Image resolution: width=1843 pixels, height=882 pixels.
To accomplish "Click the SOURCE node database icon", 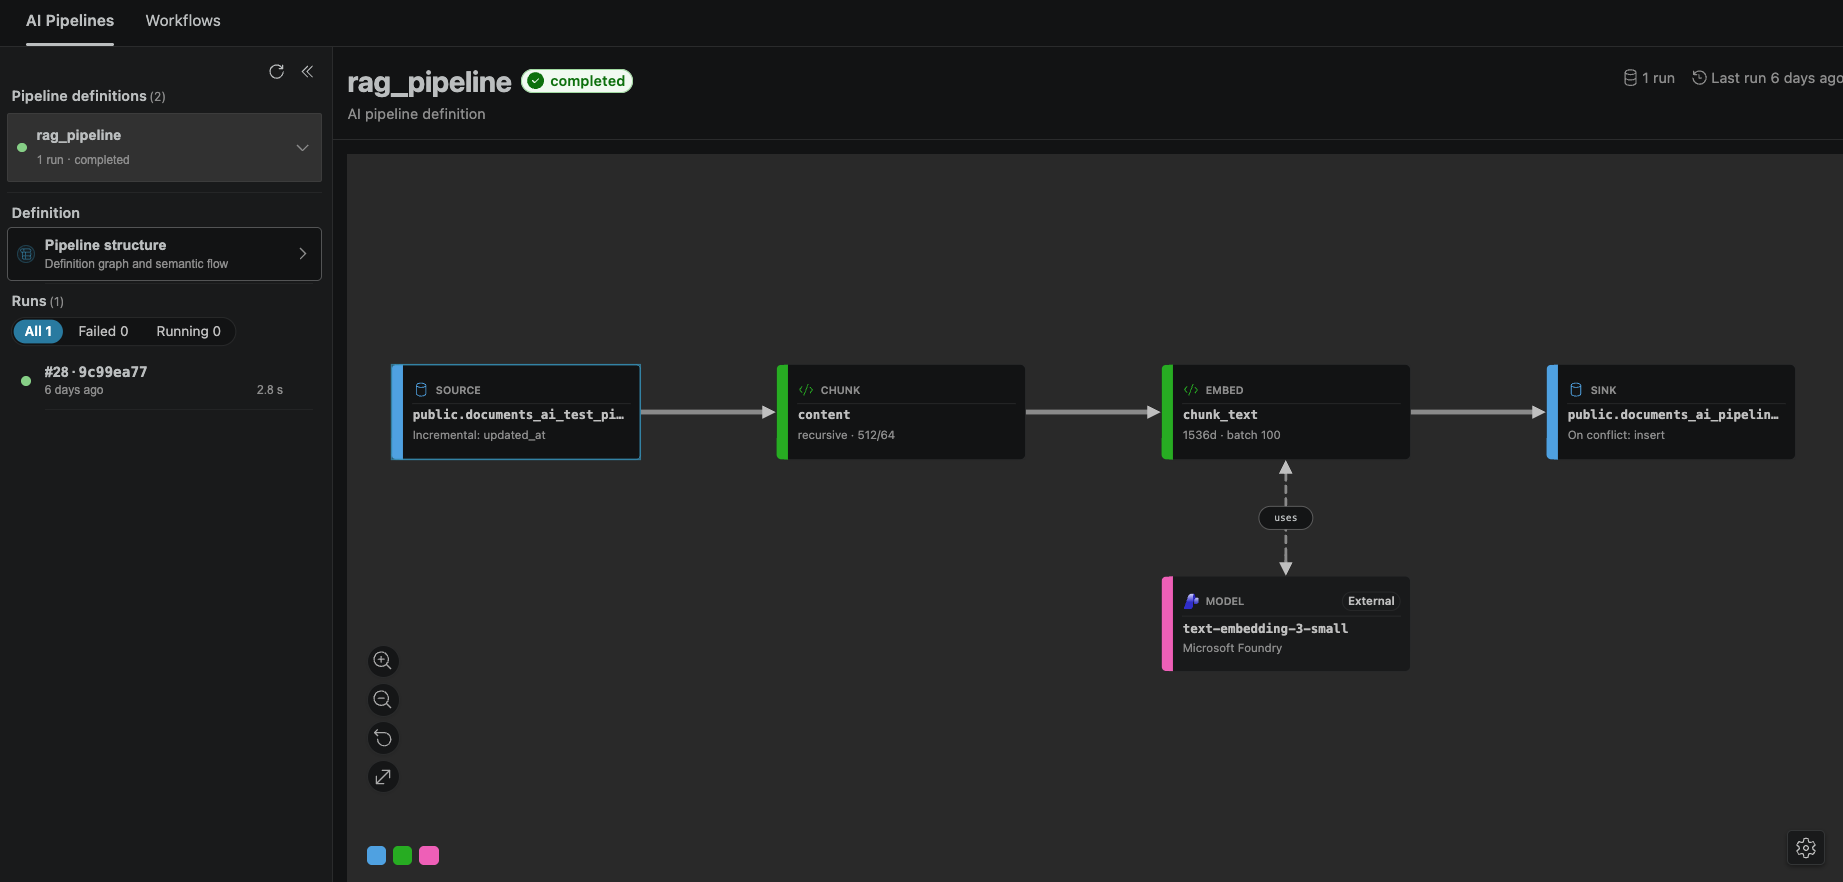I will [421, 390].
